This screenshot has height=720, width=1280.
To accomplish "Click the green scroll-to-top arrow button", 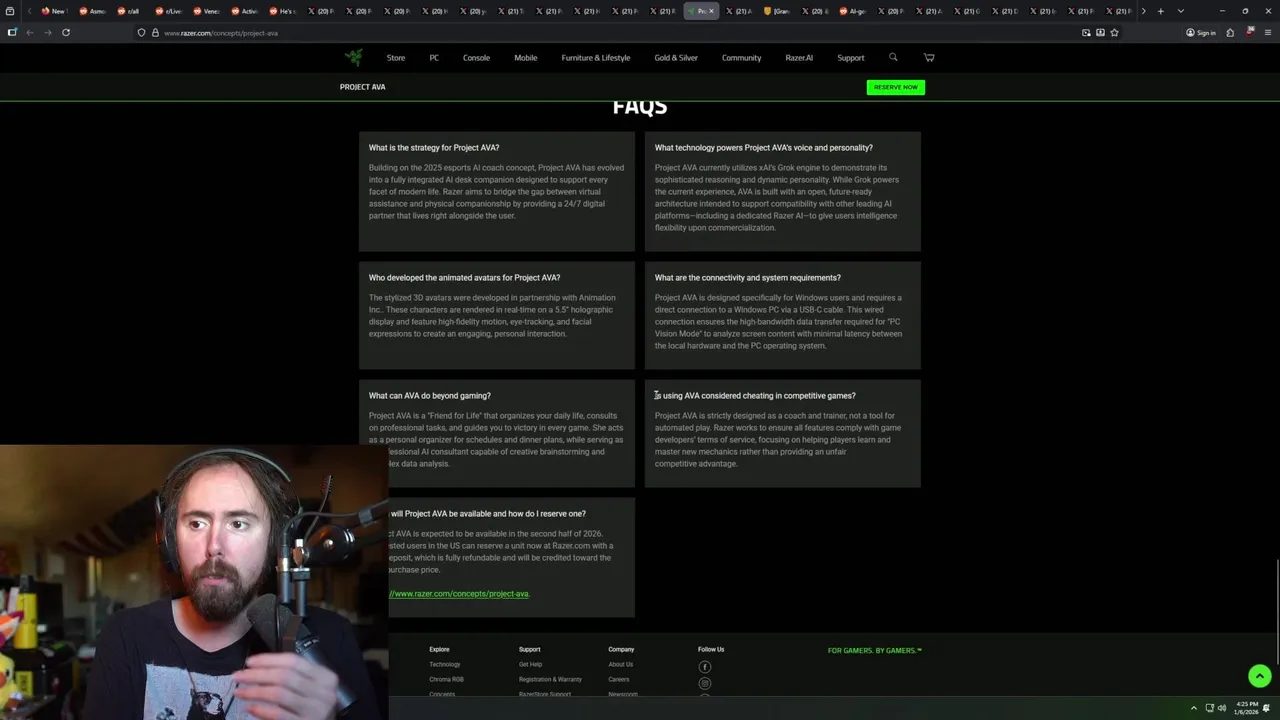I will click(1260, 676).
